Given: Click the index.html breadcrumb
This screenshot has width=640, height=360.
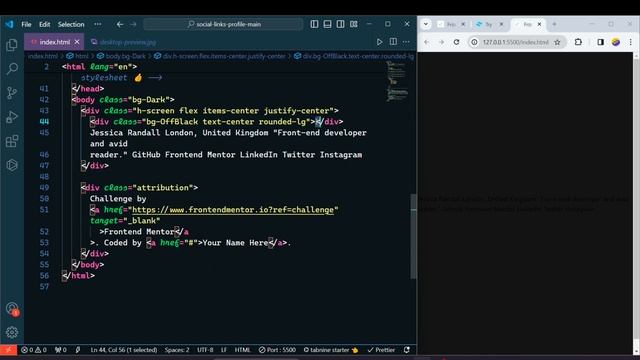Looking at the screenshot, I should 43,56.
